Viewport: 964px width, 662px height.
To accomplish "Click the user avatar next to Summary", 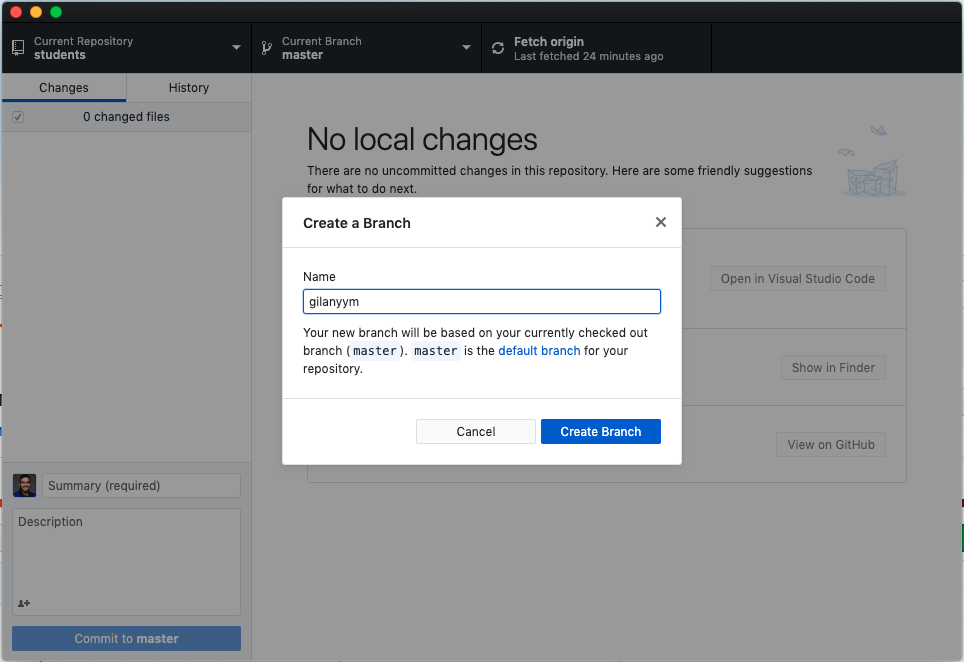I will coord(23,485).
